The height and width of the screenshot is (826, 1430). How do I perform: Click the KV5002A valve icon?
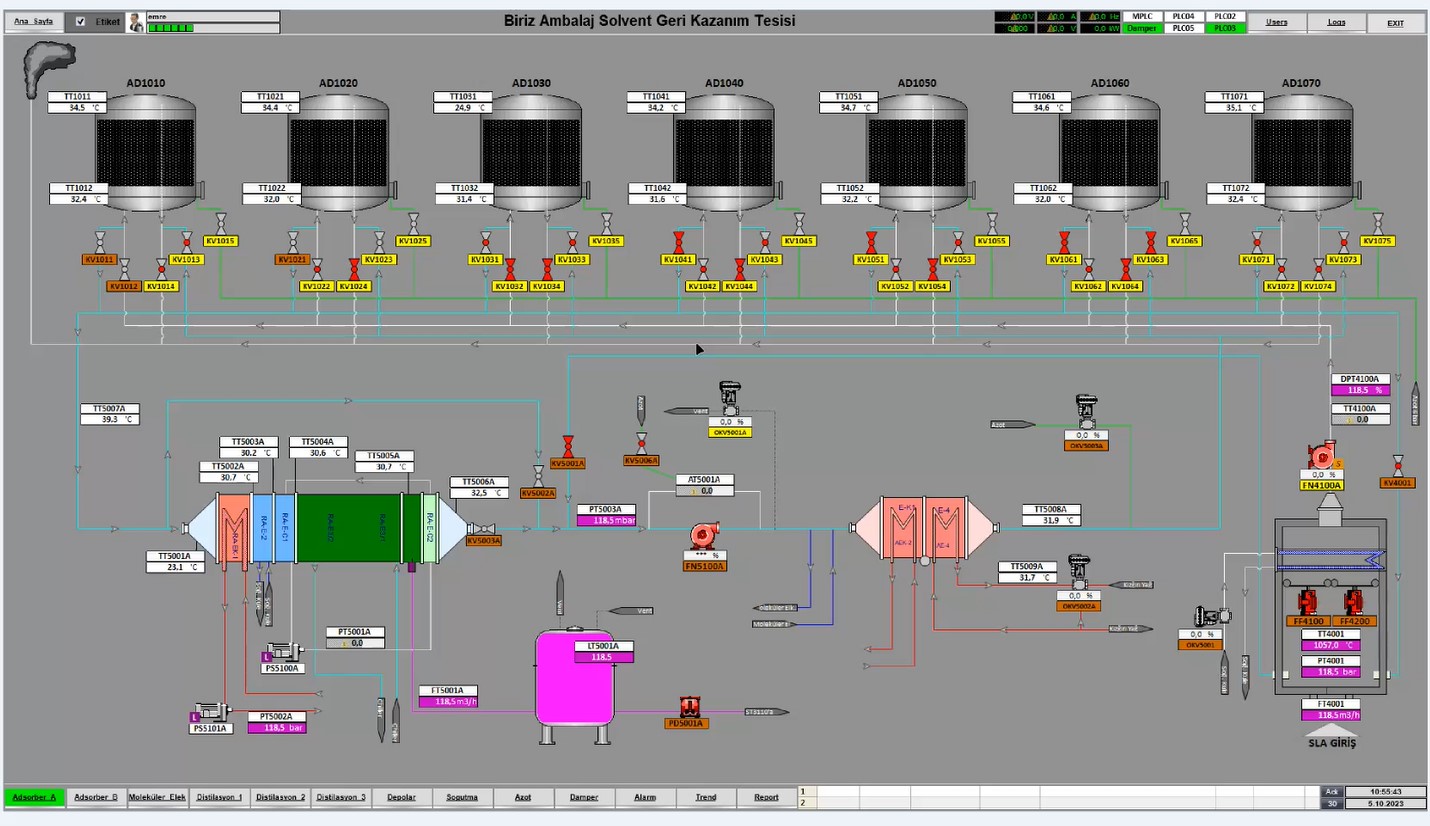click(x=539, y=475)
